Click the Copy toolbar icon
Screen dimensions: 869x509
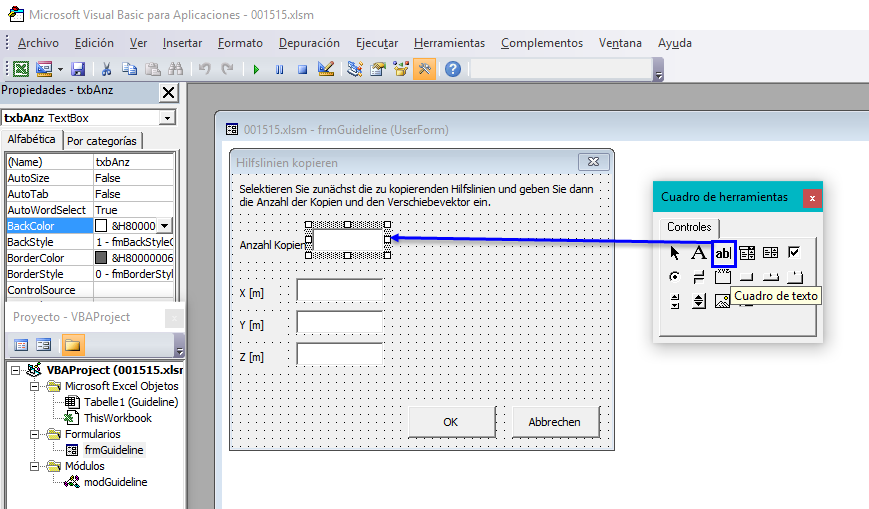click(x=130, y=69)
